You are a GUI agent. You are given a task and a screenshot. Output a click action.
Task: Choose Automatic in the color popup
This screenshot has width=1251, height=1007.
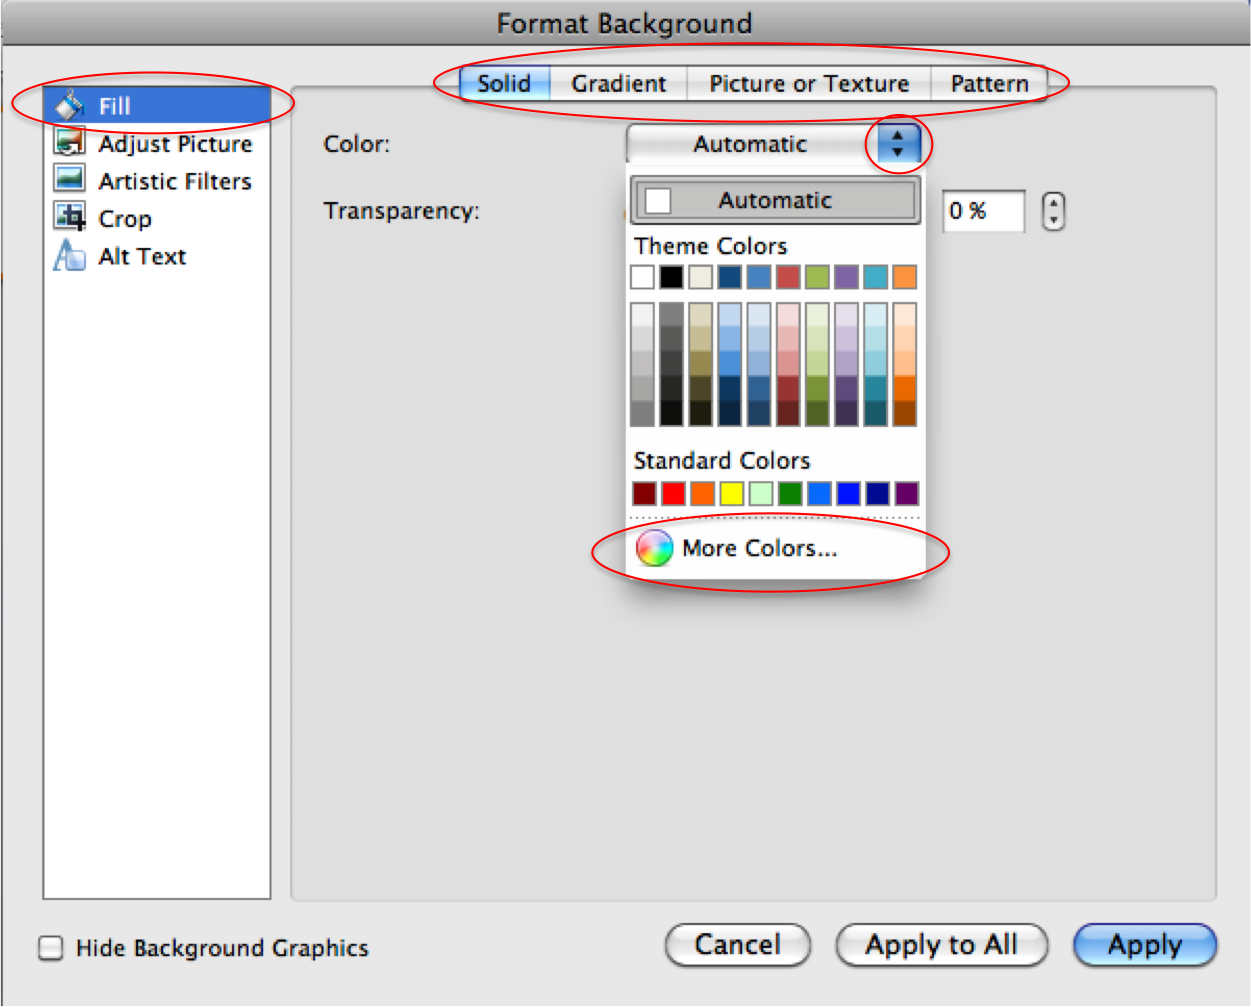coord(774,200)
